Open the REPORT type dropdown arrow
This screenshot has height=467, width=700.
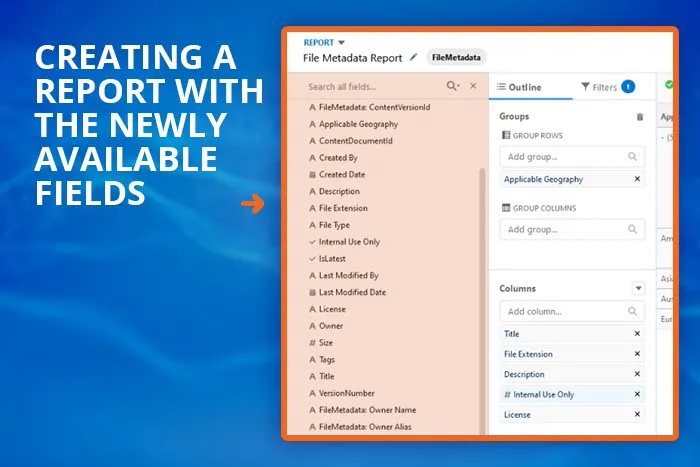coord(342,43)
